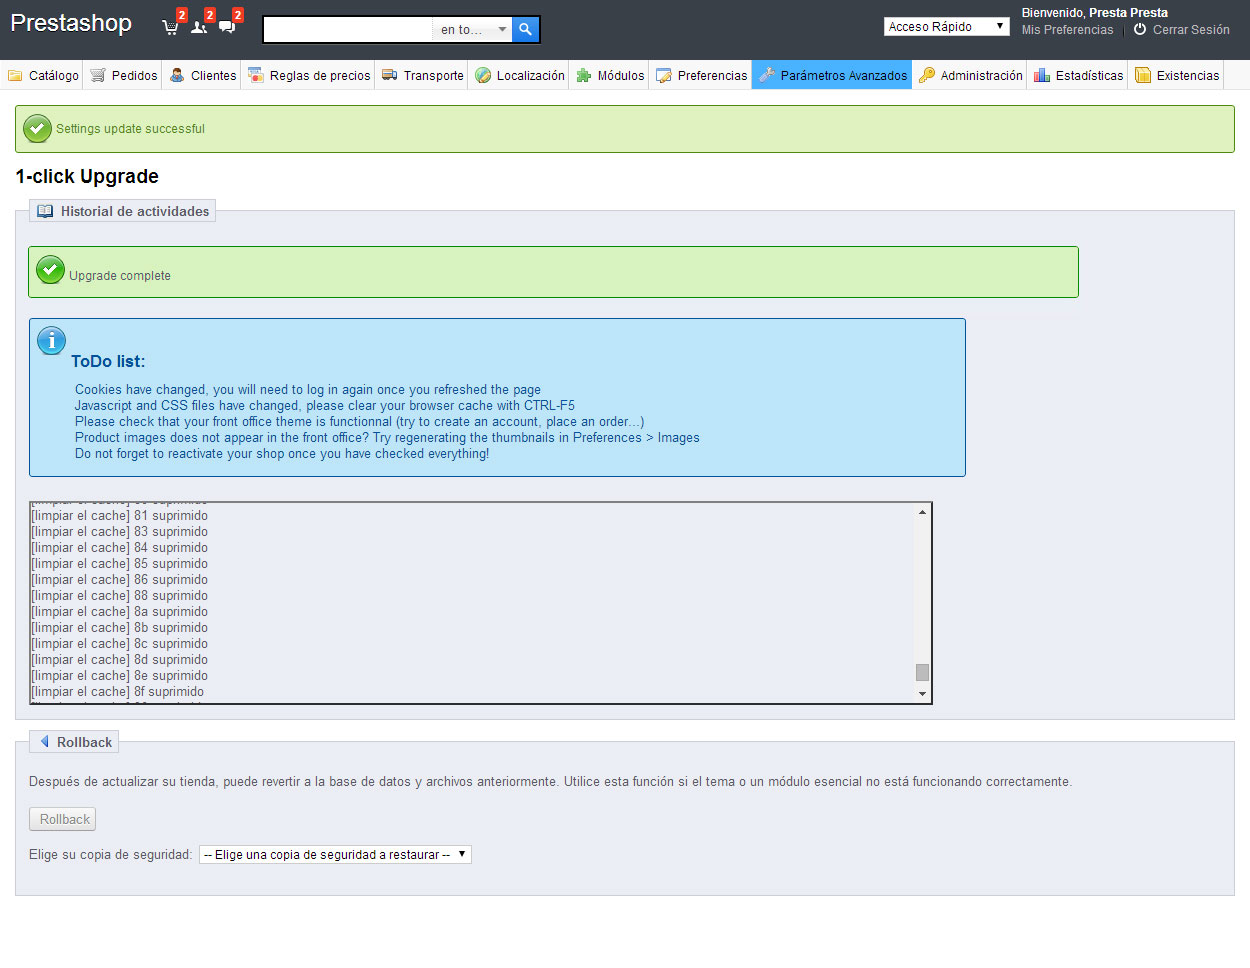Open the new messages notification icon
Screen dimensions: 1250x968
pos(227,26)
